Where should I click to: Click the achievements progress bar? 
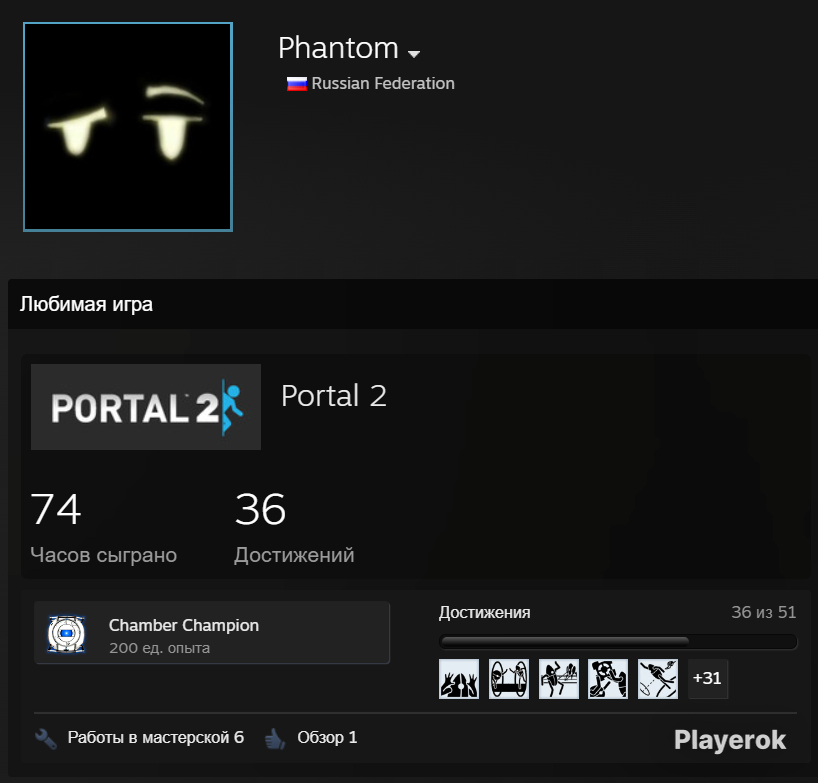pos(618,642)
